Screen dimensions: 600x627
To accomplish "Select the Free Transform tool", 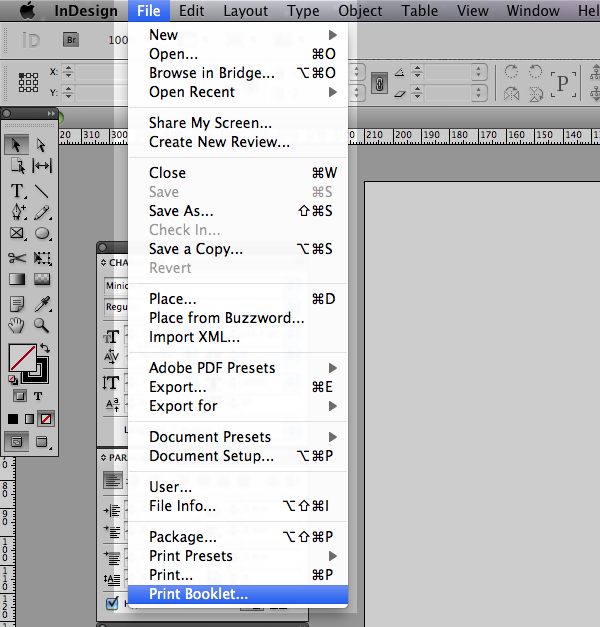I will click(42, 258).
